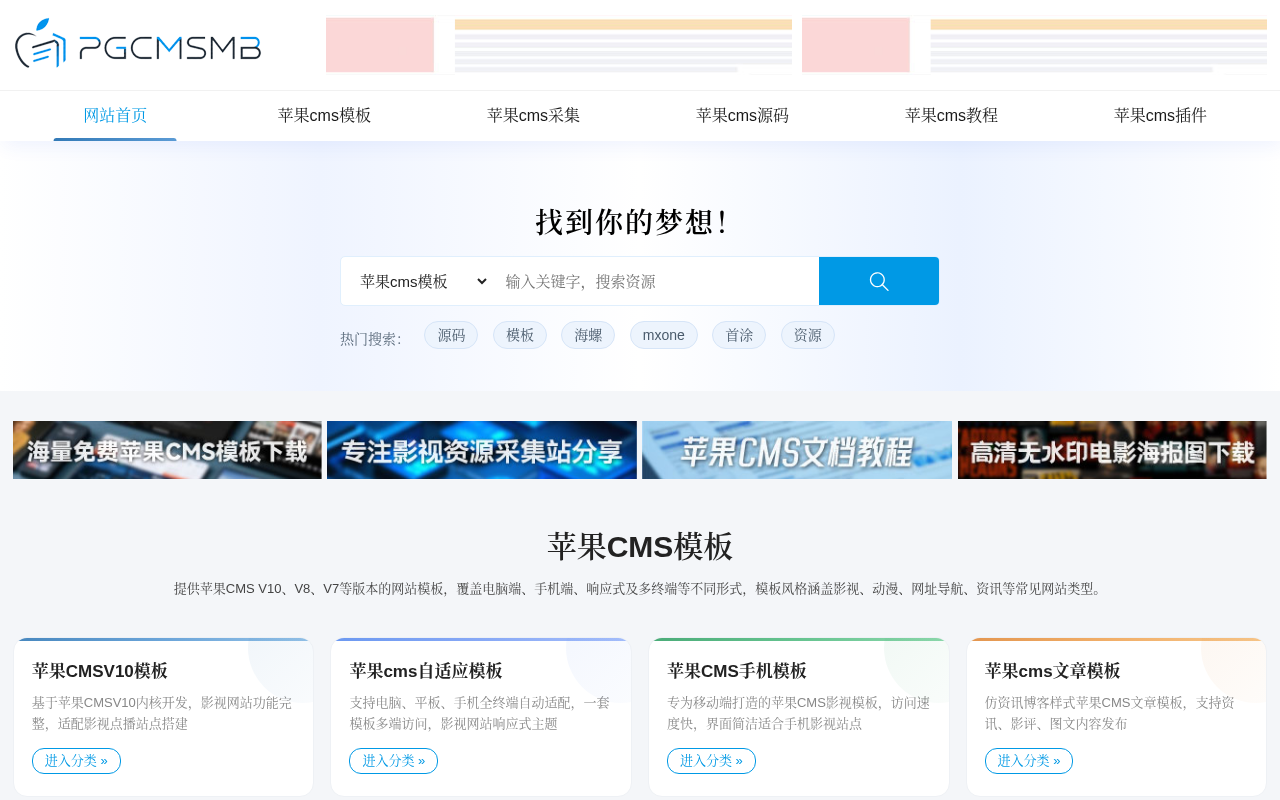The image size is (1280, 800).
Task: Open the 专注影视资源采集站分享 banner
Action: (x=482, y=450)
